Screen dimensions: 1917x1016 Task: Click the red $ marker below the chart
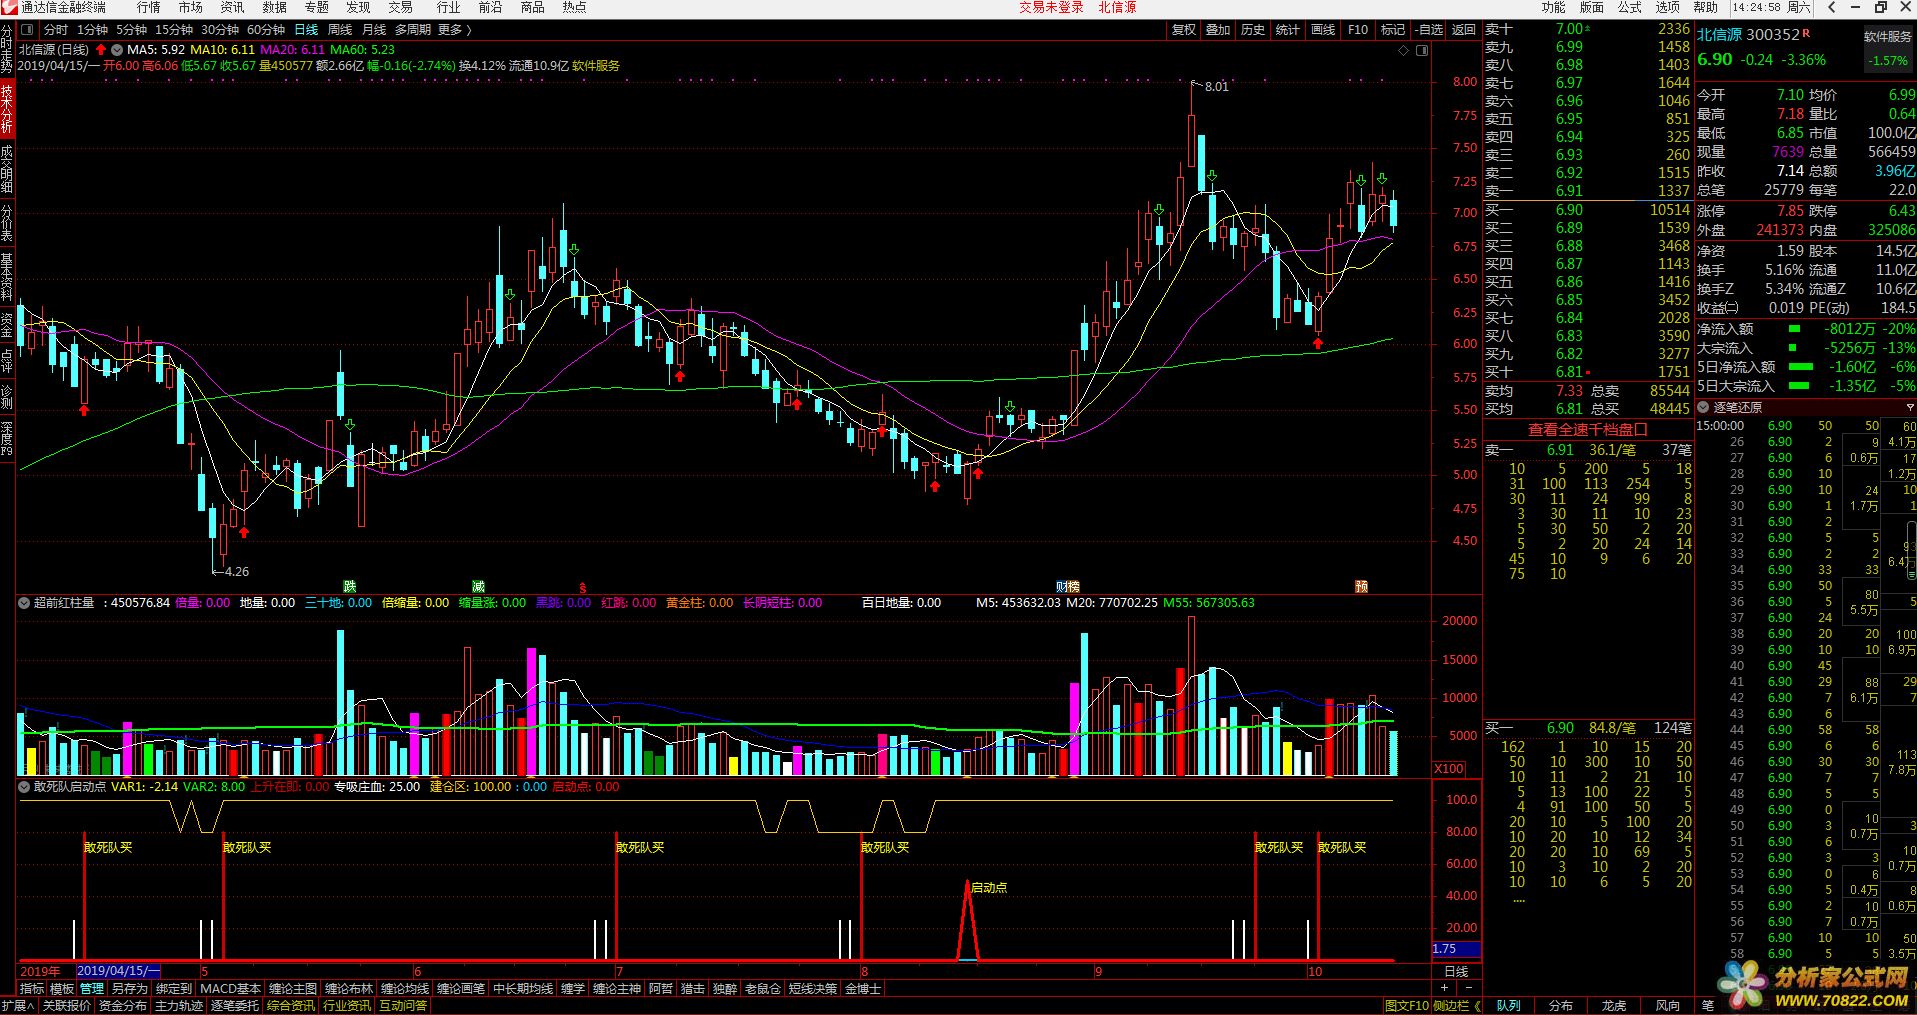583,588
